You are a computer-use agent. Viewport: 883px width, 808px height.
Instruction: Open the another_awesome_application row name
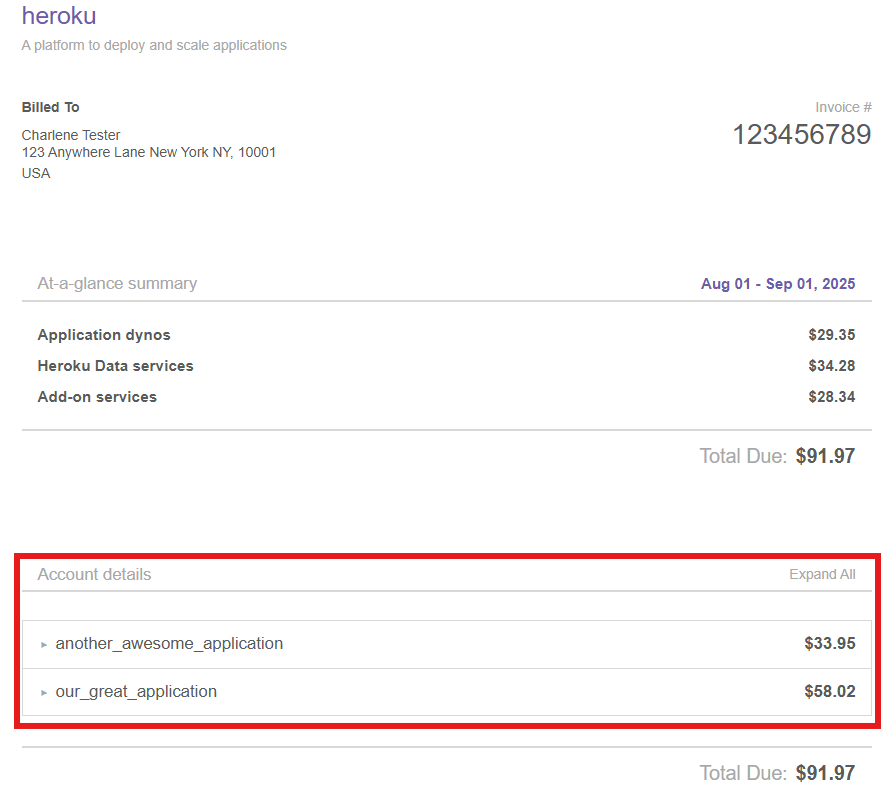[169, 644]
